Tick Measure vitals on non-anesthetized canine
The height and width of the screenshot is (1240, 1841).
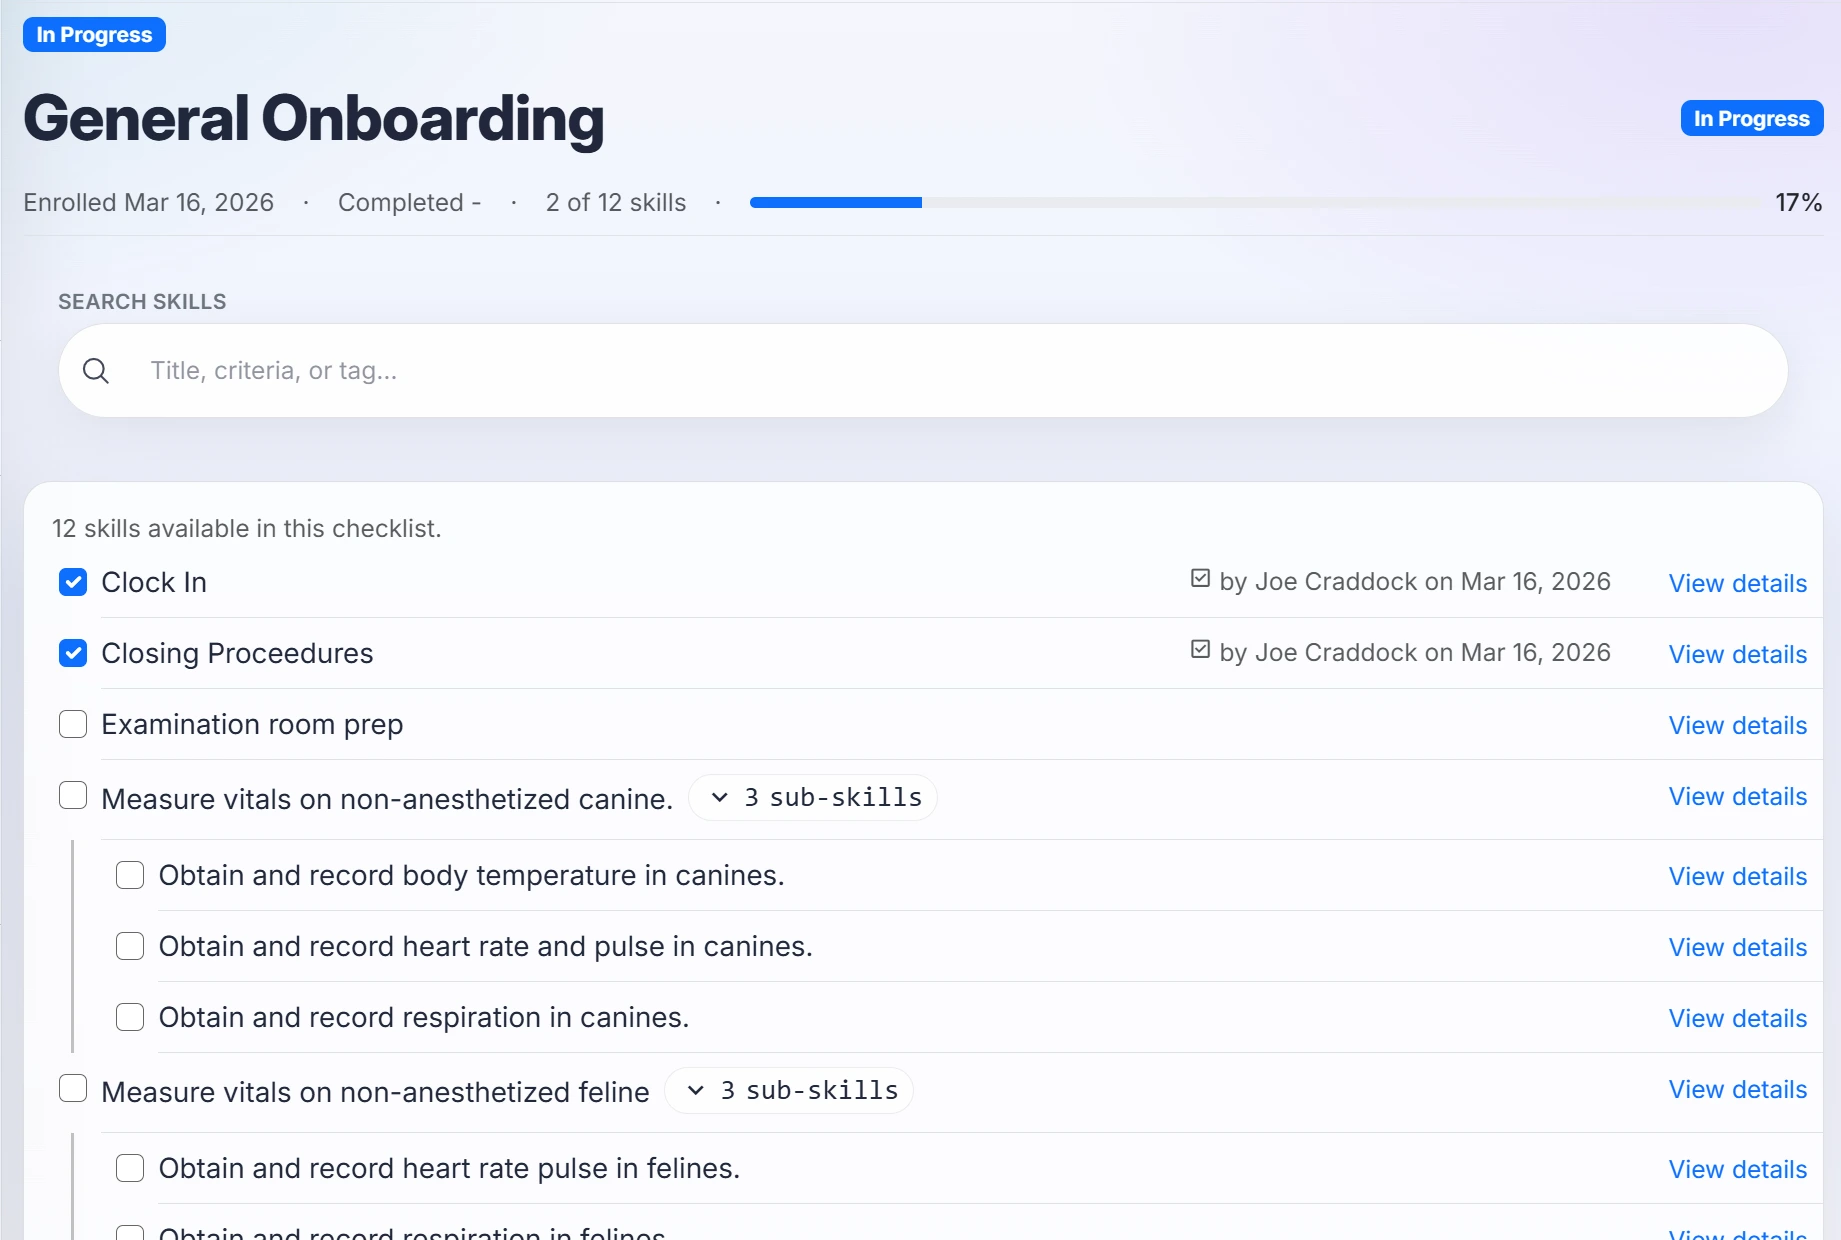pyautogui.click(x=73, y=796)
